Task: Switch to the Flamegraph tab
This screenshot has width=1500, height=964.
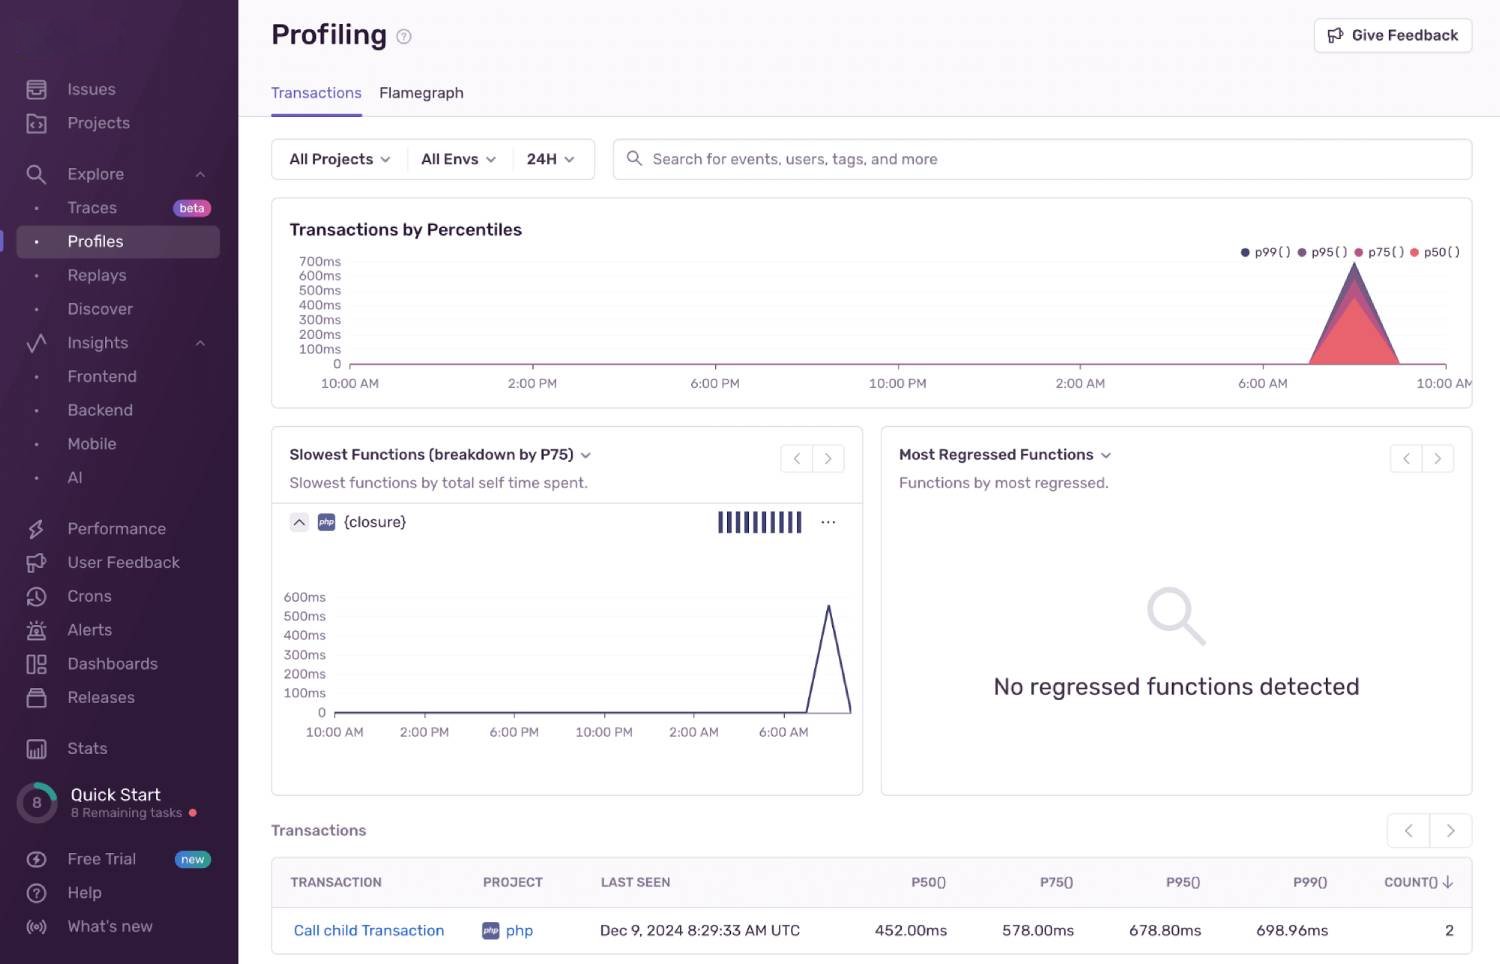Action: [421, 92]
